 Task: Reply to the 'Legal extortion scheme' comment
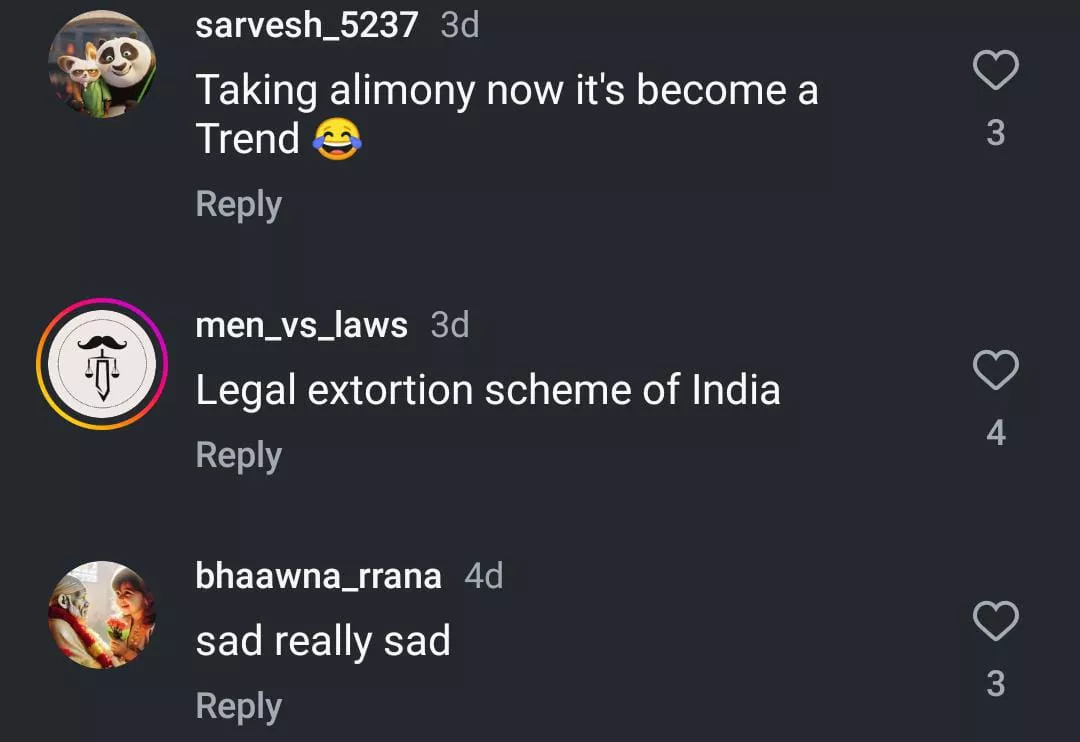coord(238,455)
